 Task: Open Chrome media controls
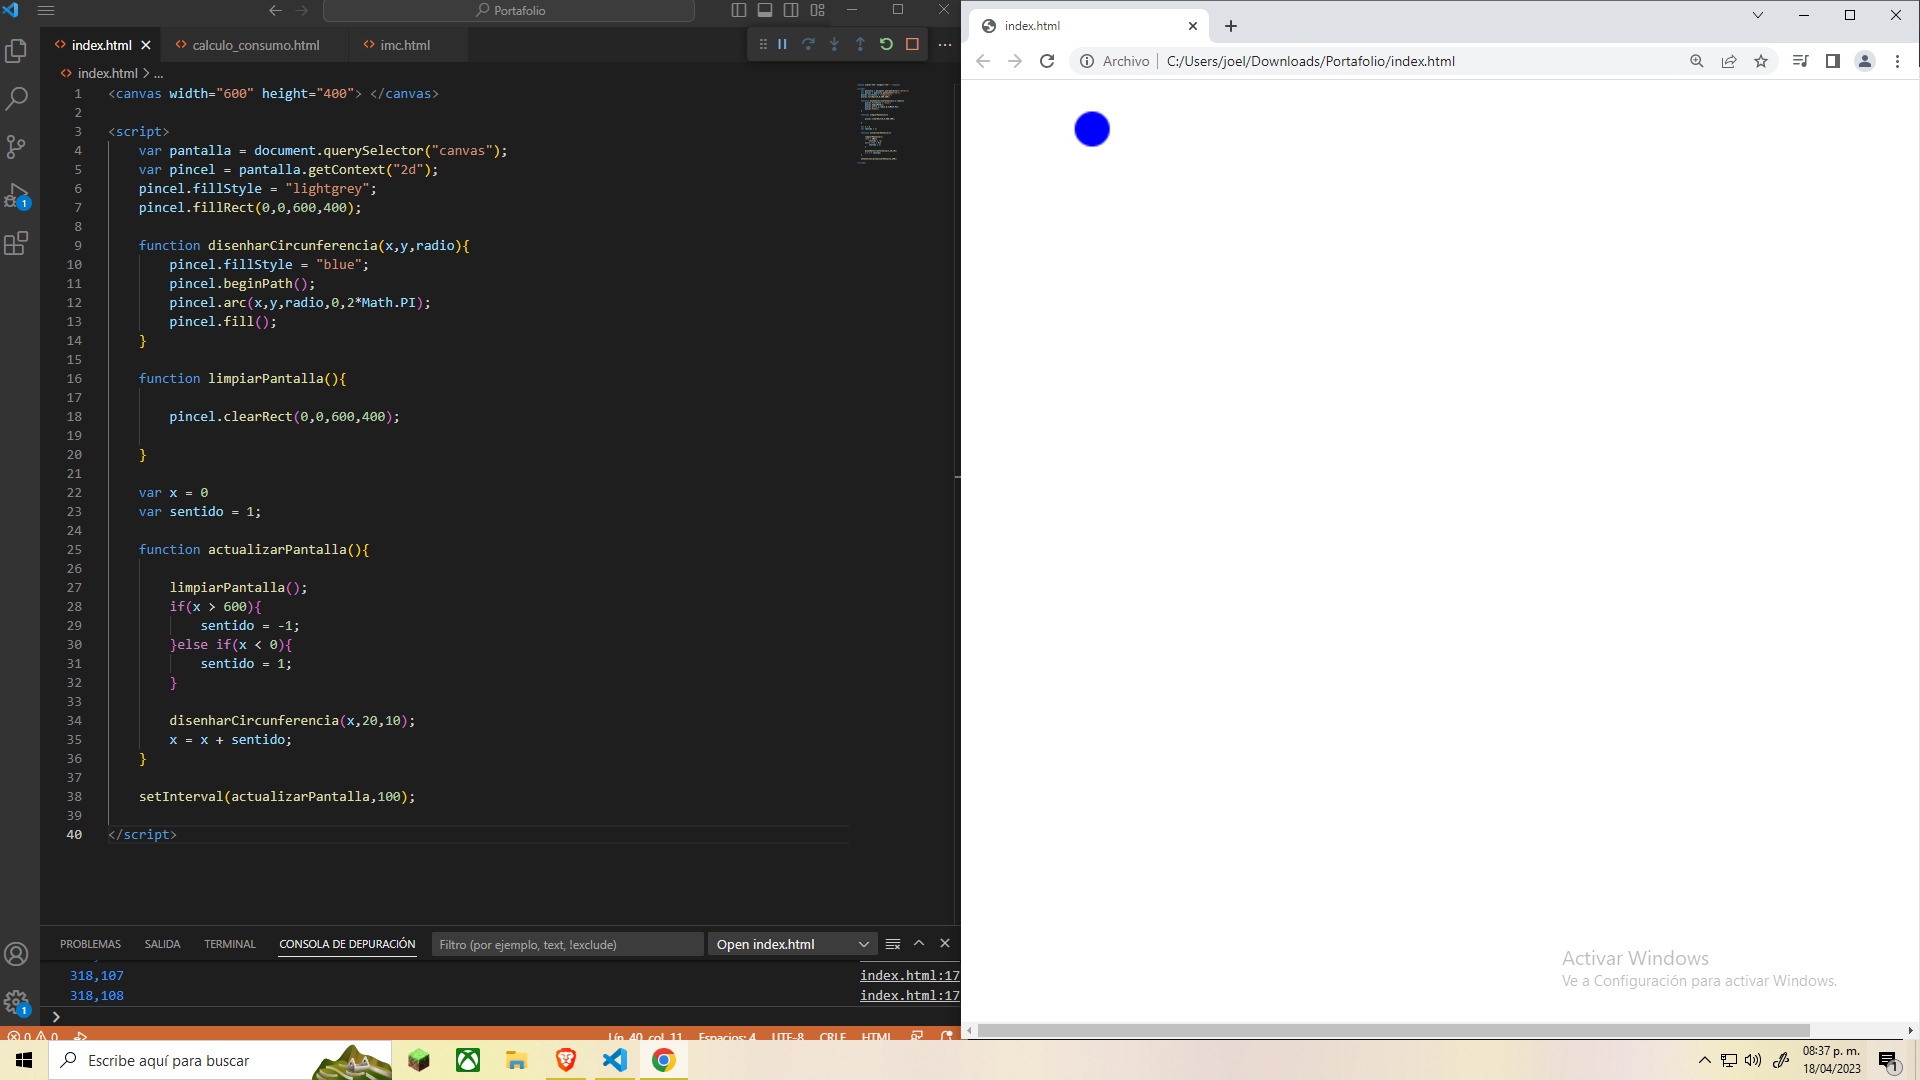1800,61
